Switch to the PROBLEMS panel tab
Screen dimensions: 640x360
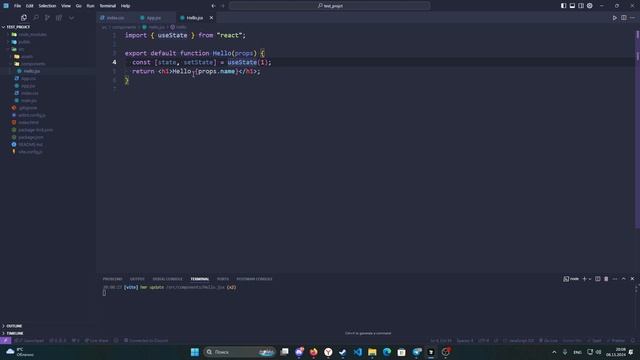click(113, 279)
